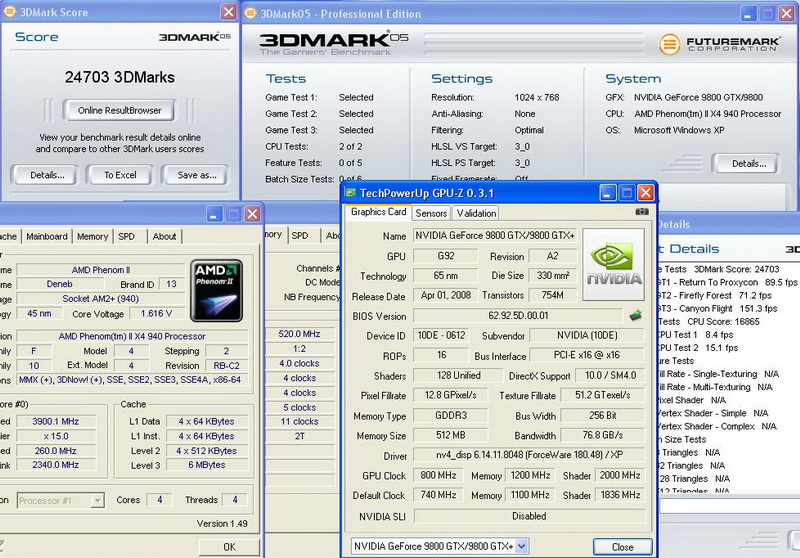Click the 520.0 MHz memory frequency value
Viewport: 800px width, 558px height.
pyautogui.click(x=299, y=334)
